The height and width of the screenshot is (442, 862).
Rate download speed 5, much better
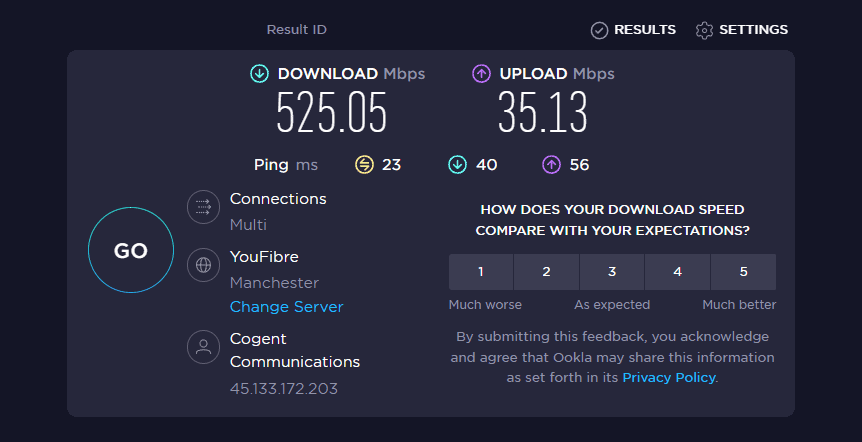tap(743, 272)
